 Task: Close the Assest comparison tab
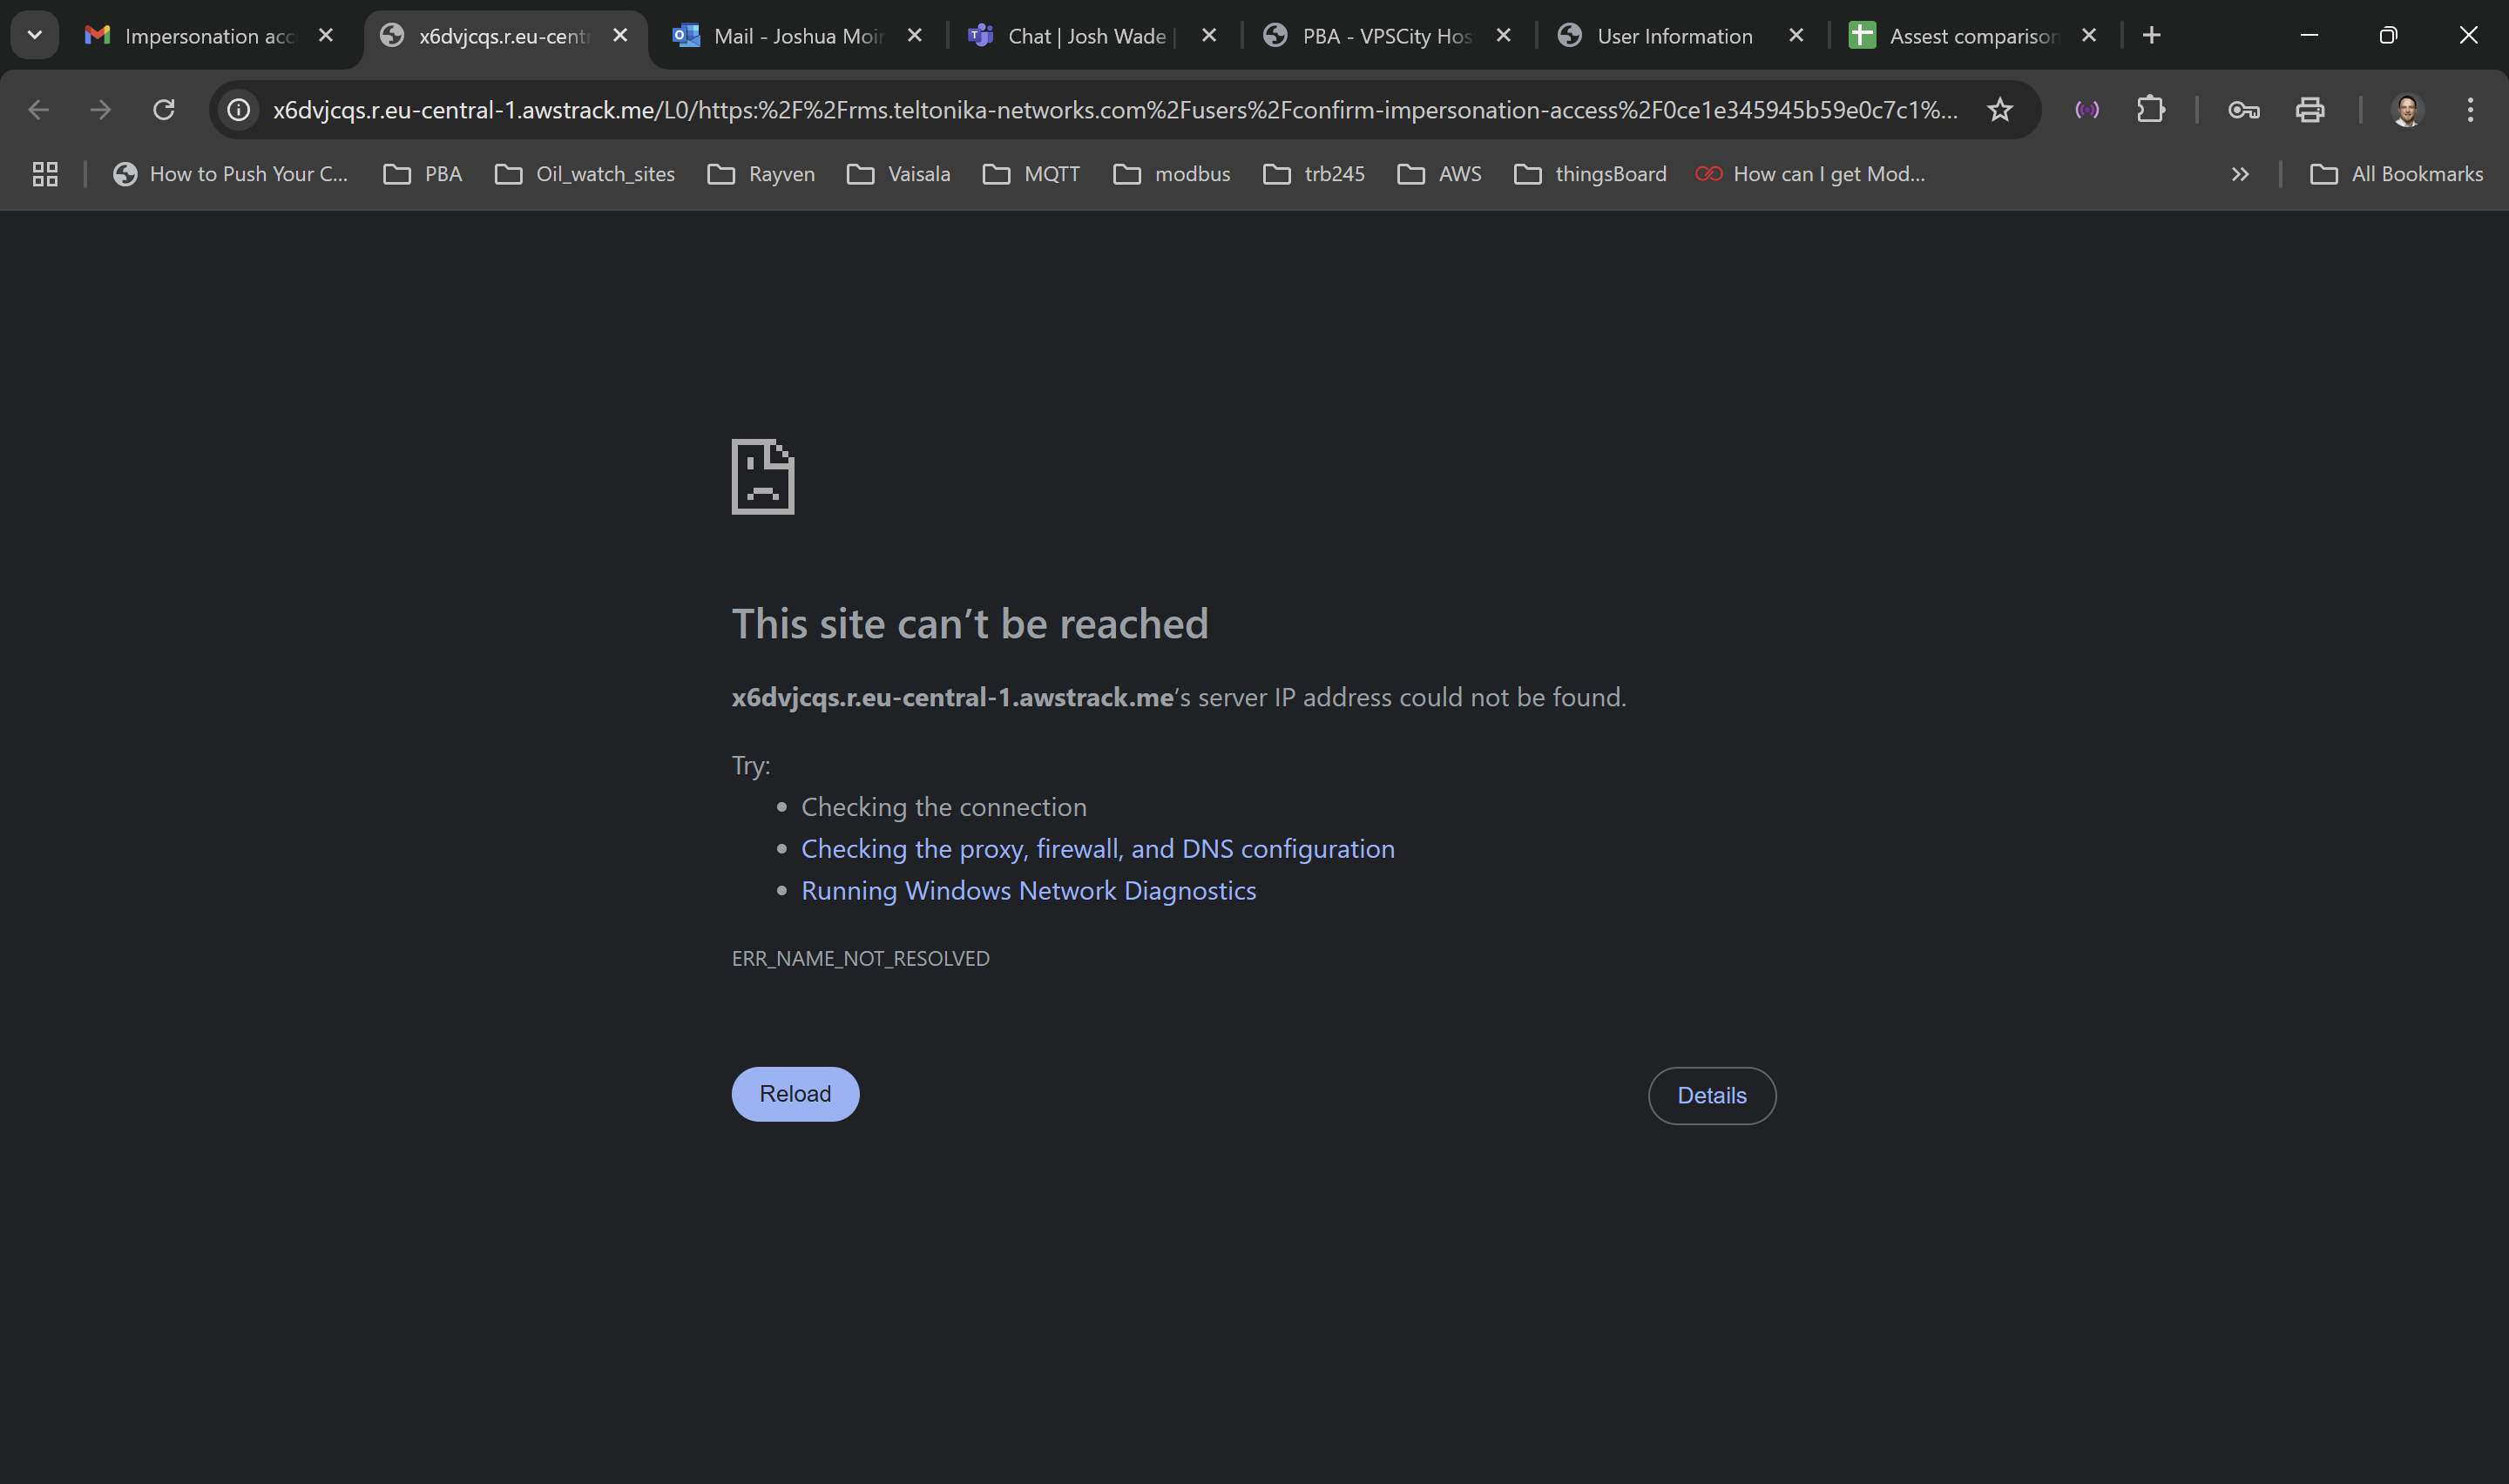2089,35
